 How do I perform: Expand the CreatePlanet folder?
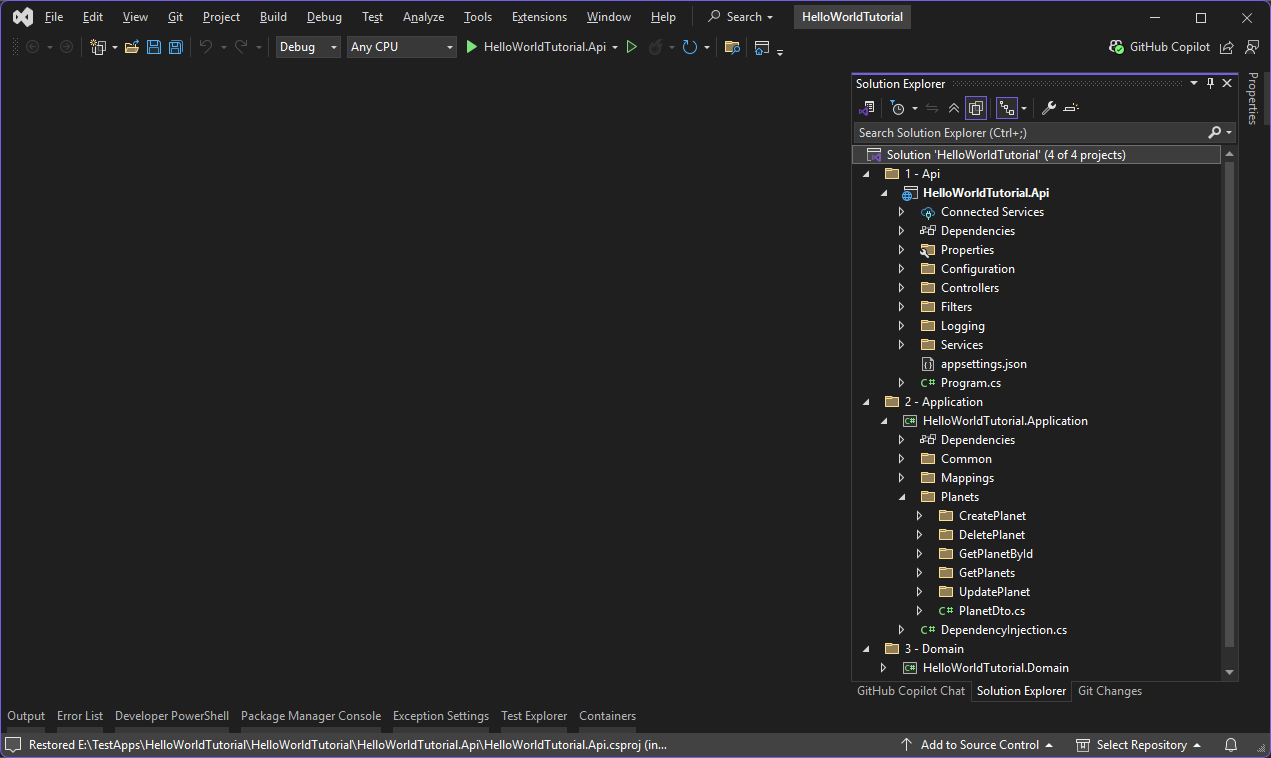point(919,516)
